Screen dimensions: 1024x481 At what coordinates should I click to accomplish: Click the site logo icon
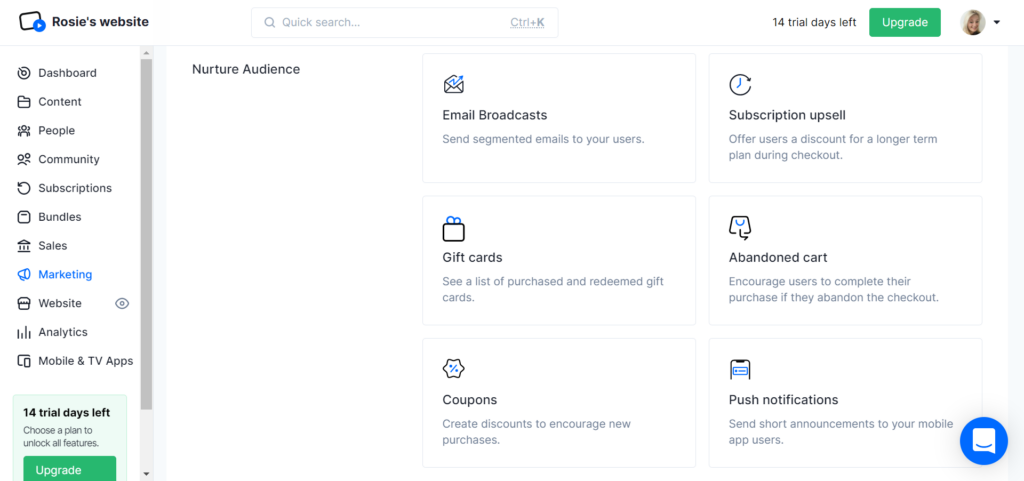(32, 21)
